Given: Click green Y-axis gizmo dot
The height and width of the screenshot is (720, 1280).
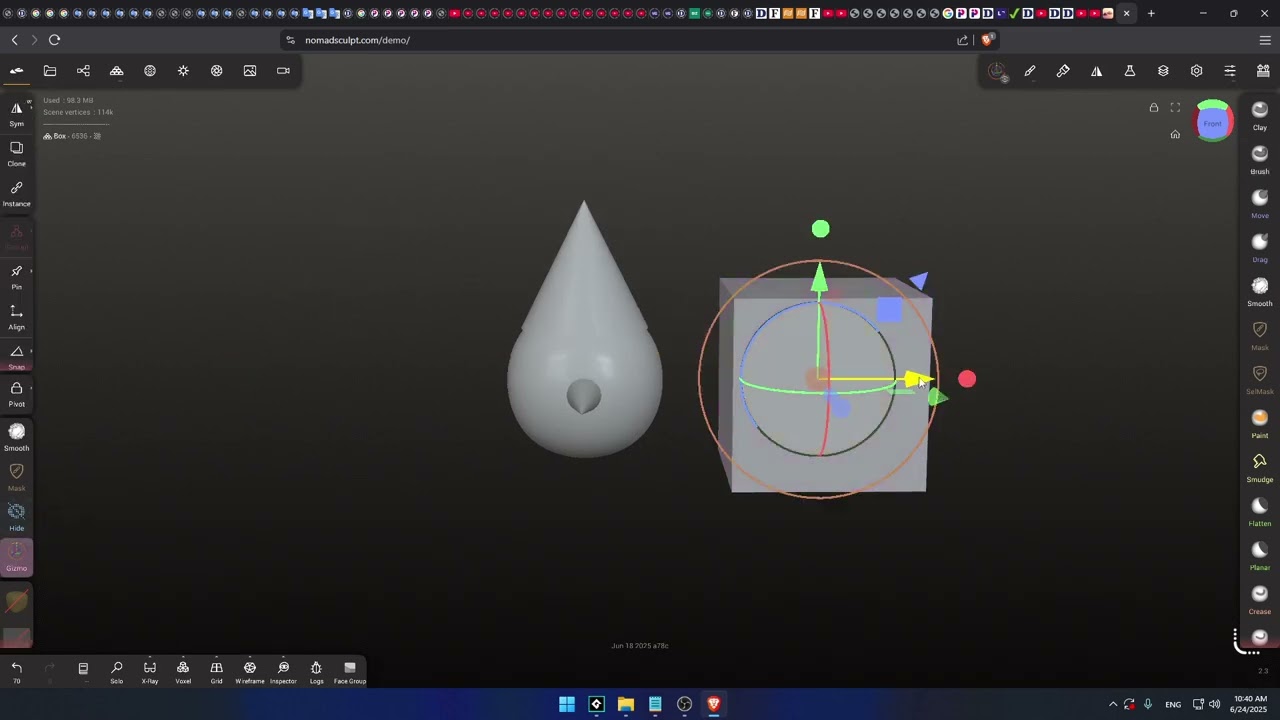Looking at the screenshot, I should coord(821,229).
